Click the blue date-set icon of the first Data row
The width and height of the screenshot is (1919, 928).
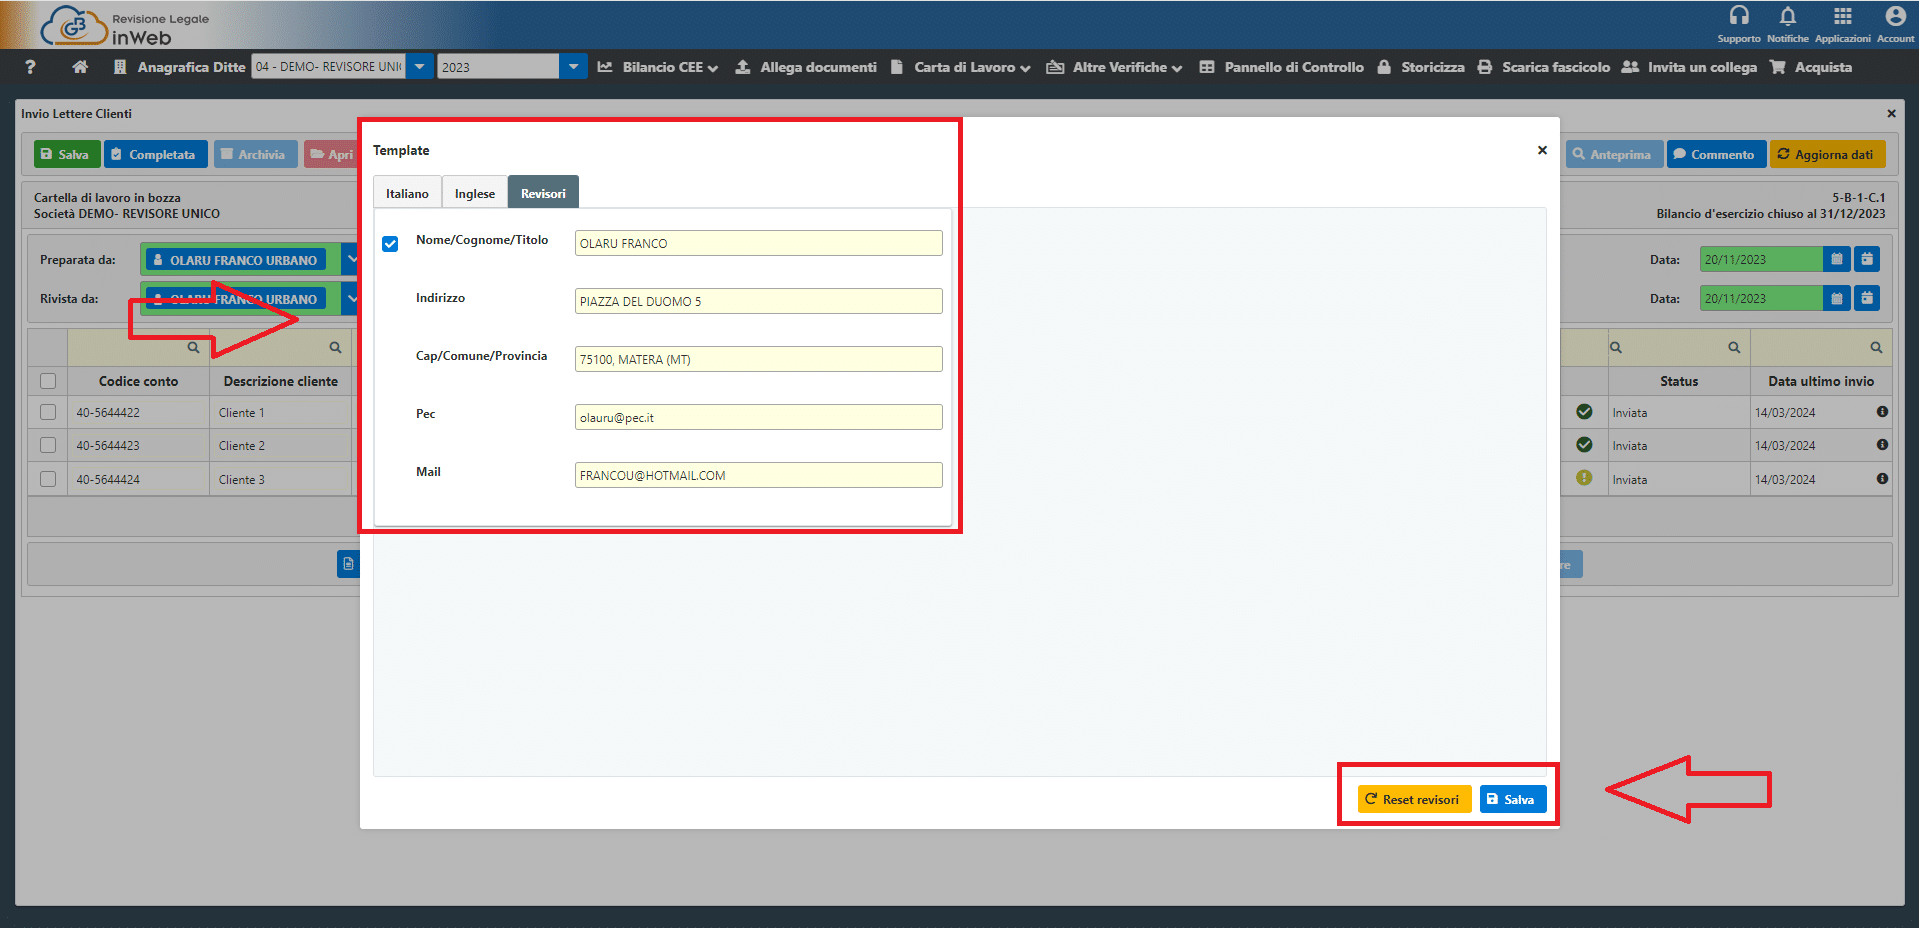[x=1867, y=260]
